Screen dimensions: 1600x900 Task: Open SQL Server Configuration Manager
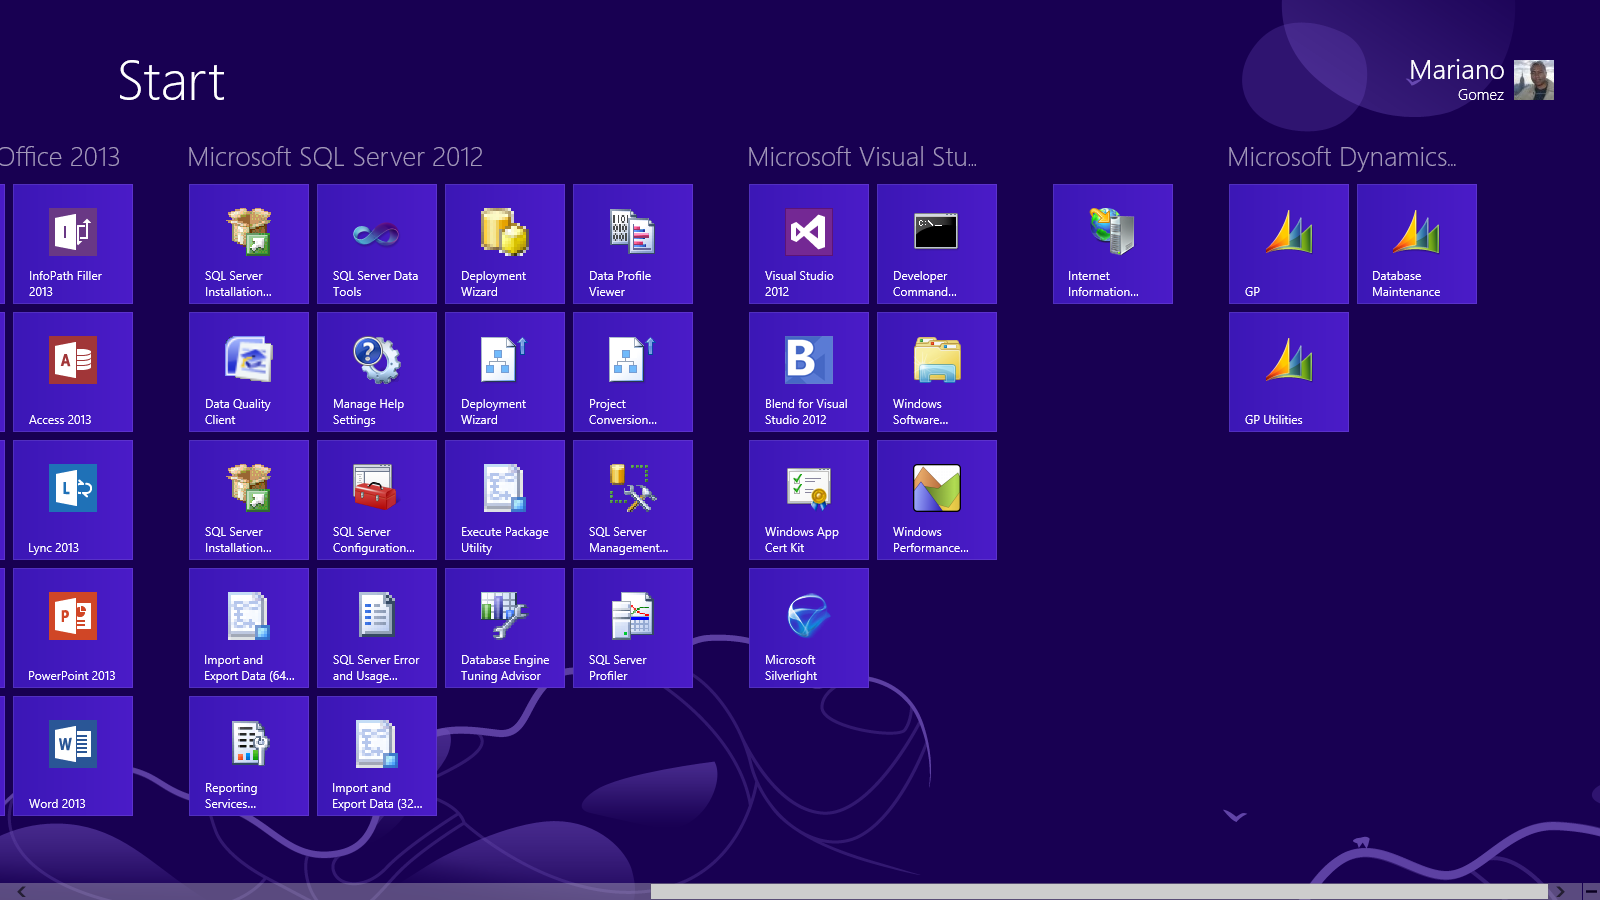pyautogui.click(x=377, y=500)
